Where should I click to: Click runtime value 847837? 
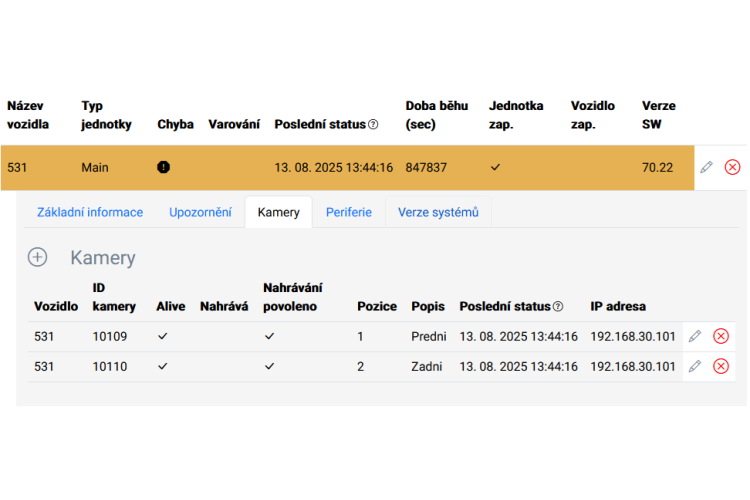coord(426,167)
